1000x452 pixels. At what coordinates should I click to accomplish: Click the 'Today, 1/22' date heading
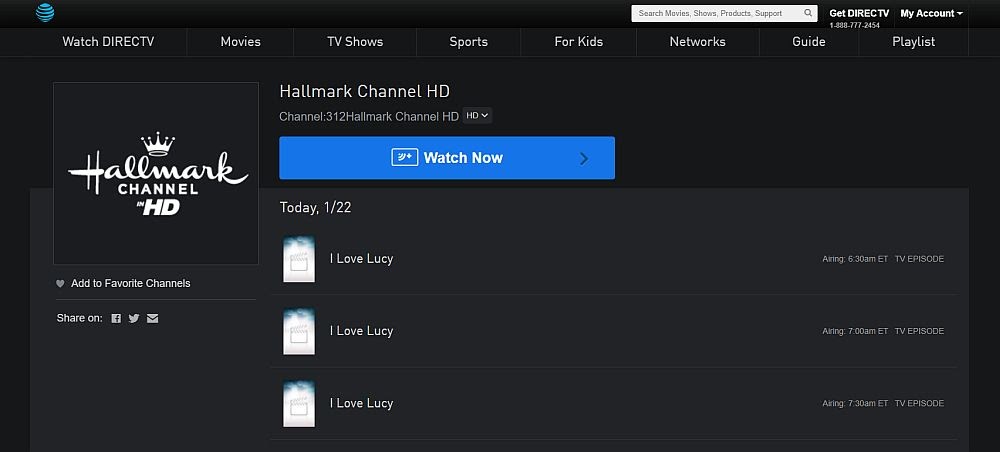click(315, 208)
